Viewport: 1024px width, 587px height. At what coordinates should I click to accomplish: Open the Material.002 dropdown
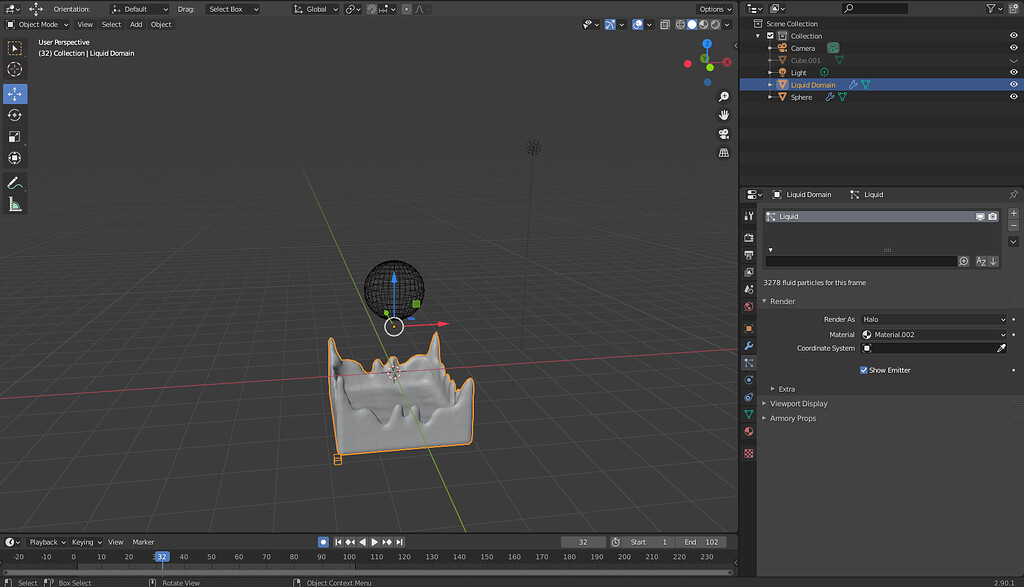pyautogui.click(x=934, y=334)
